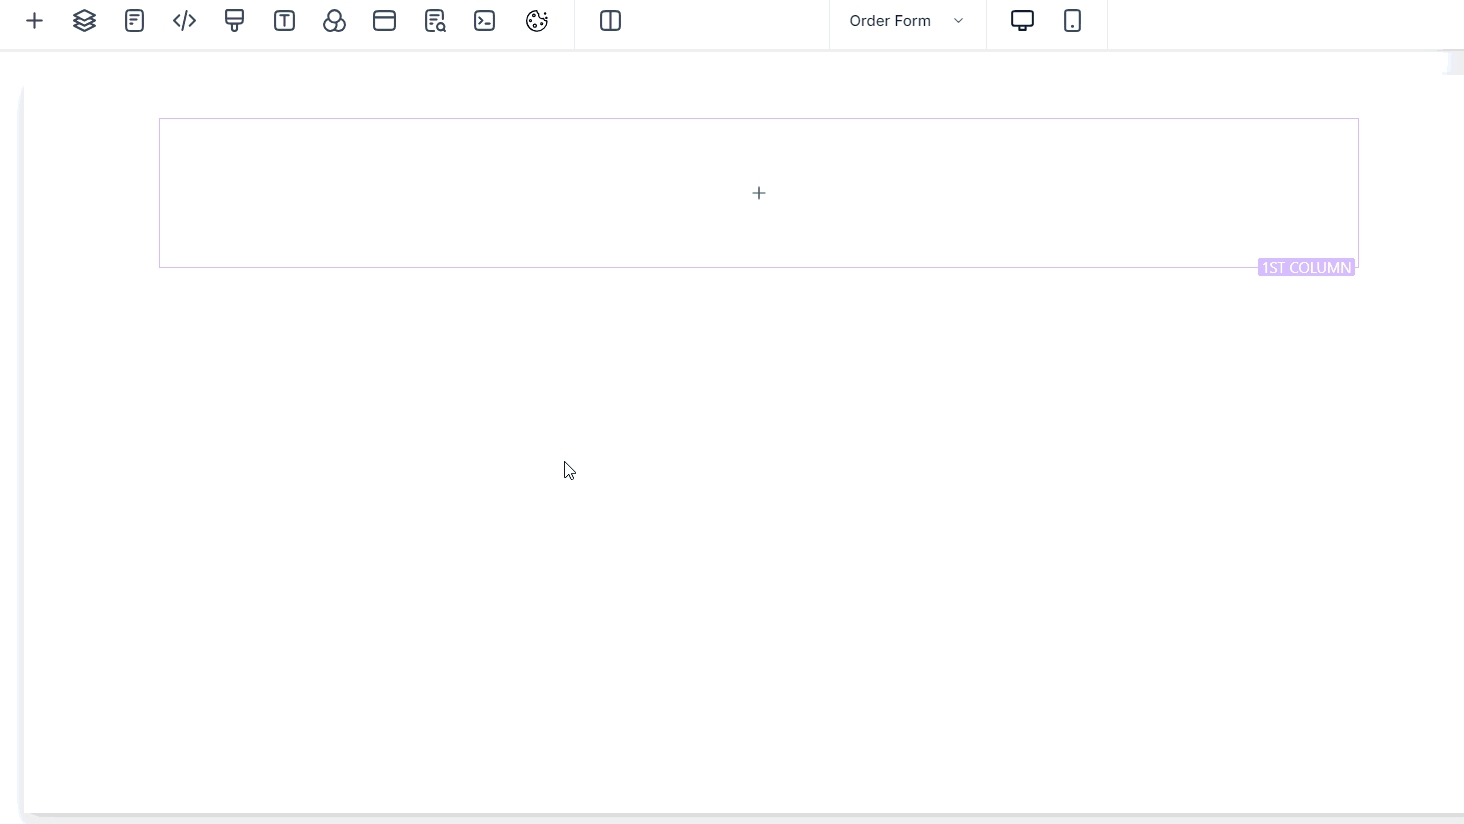Open the page search SEO icon
Image resolution: width=1464 pixels, height=824 pixels.
coord(435,21)
